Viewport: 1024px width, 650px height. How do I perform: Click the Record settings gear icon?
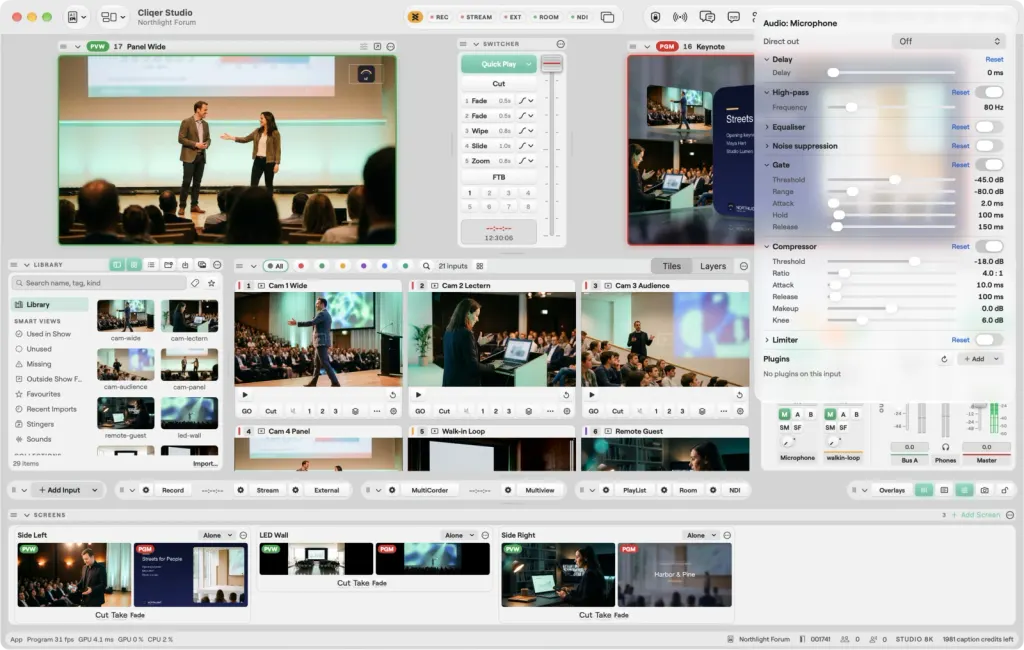point(146,490)
